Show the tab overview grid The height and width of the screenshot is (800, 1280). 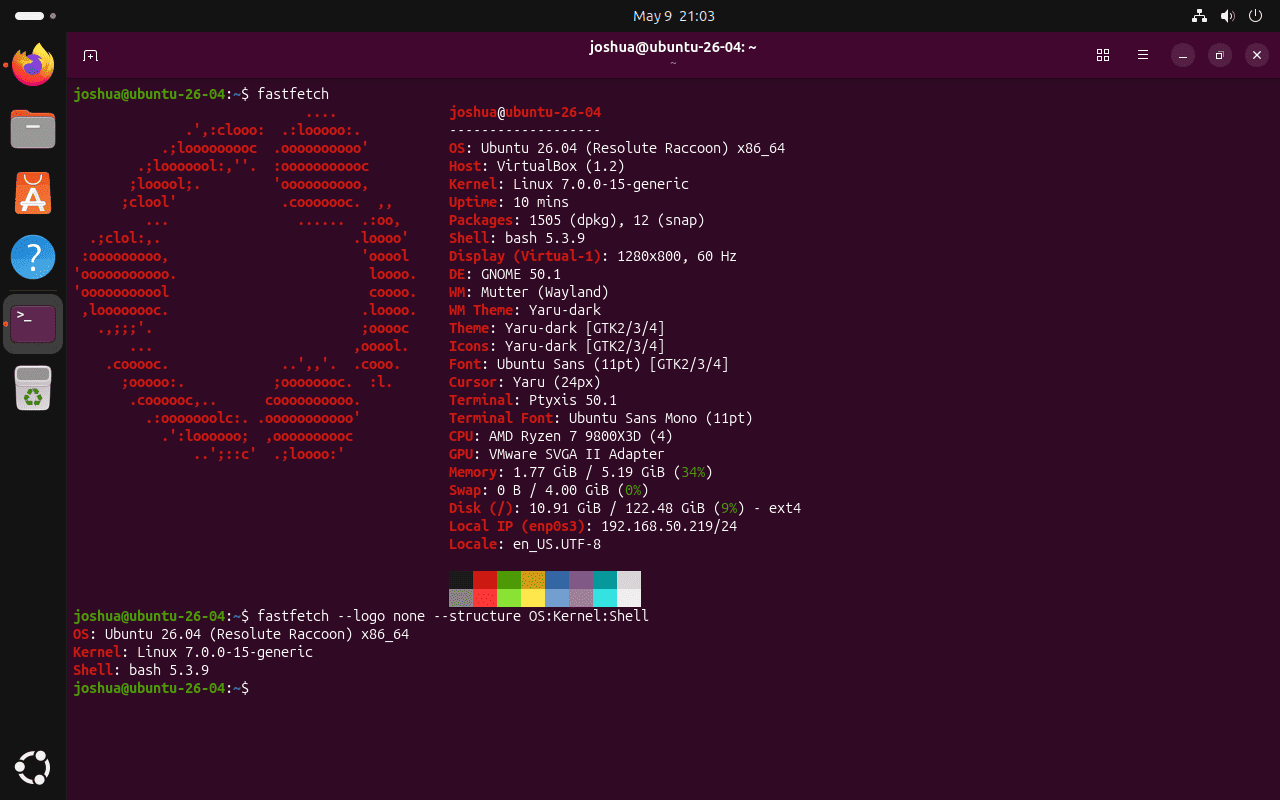[1103, 55]
